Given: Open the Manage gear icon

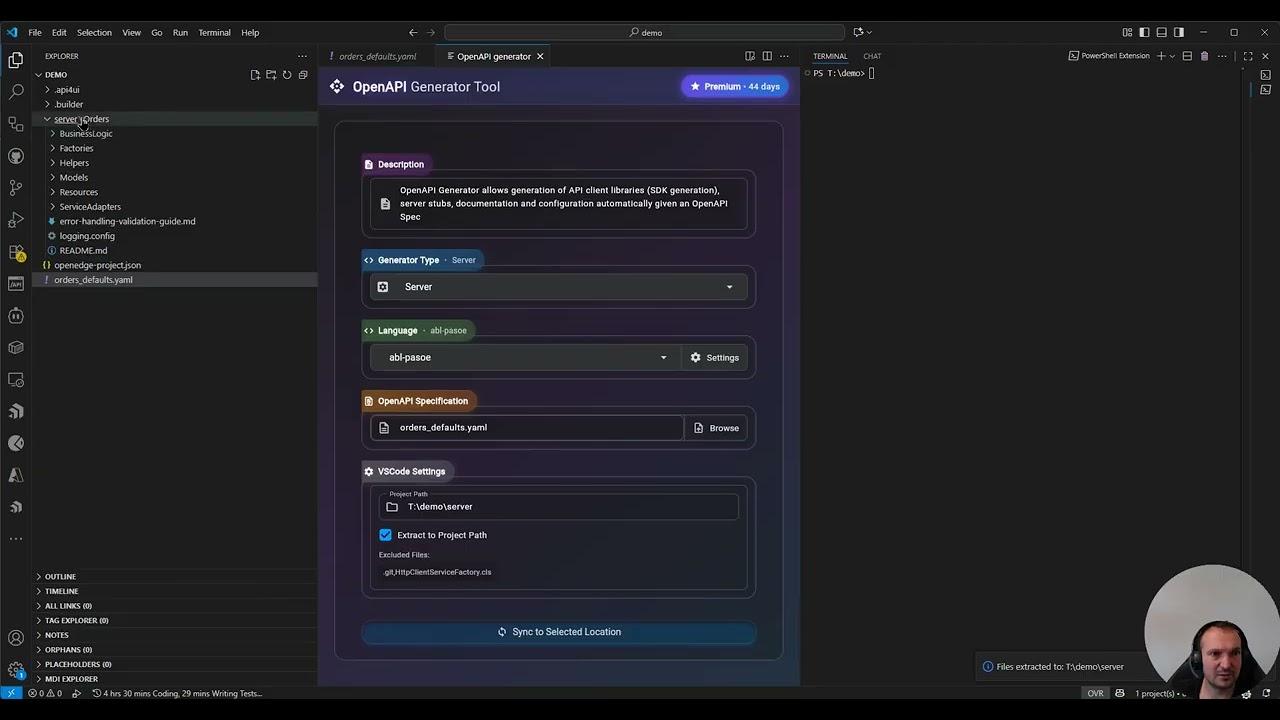Looking at the screenshot, I should tap(16, 669).
